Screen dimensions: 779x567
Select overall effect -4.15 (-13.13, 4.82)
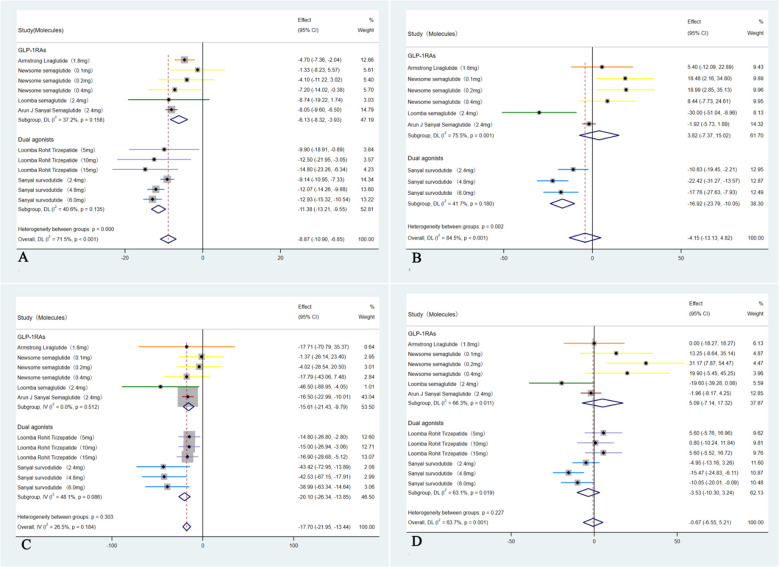[710, 238]
